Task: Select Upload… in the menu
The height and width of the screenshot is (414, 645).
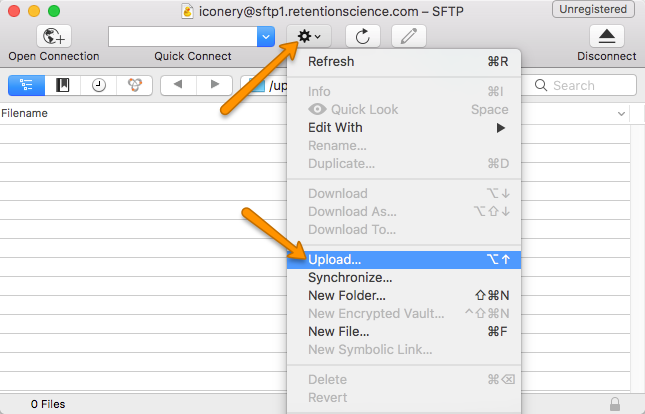Action: [x=404, y=260]
